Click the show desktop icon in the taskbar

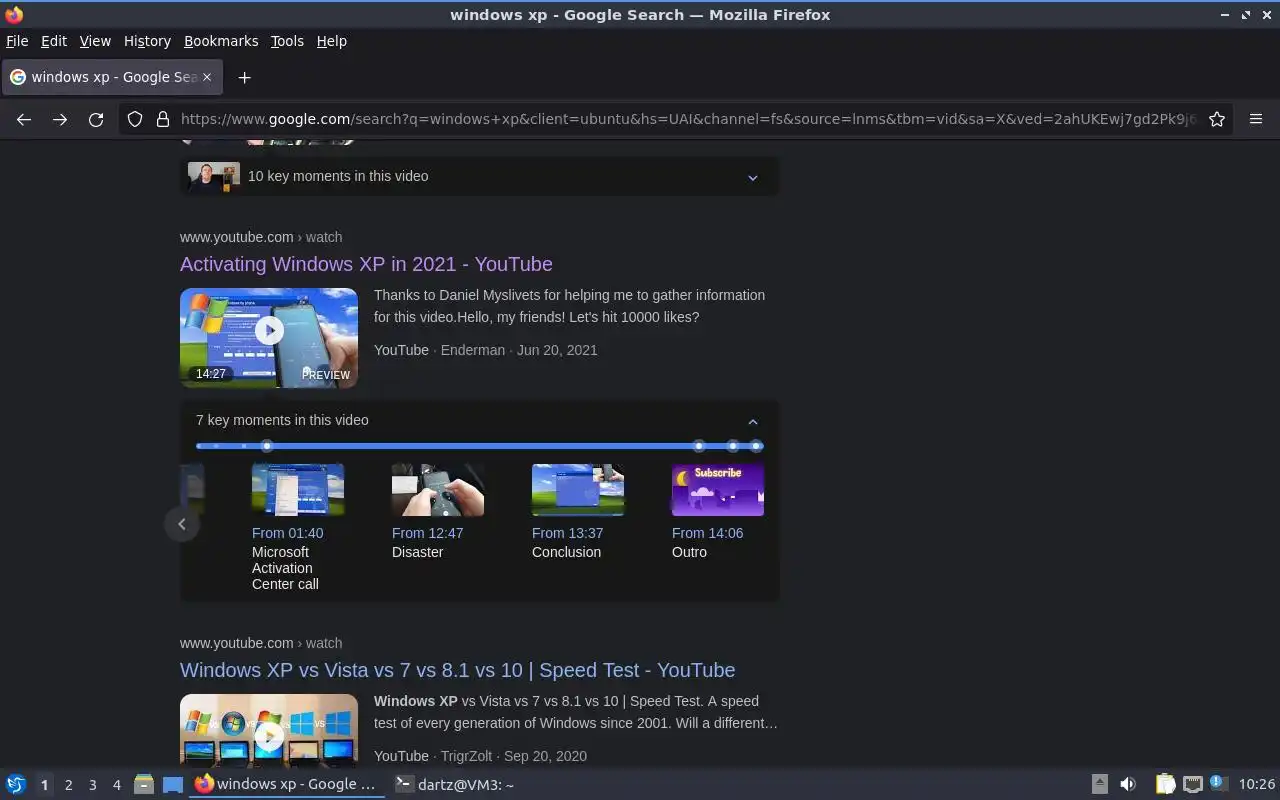(x=172, y=785)
